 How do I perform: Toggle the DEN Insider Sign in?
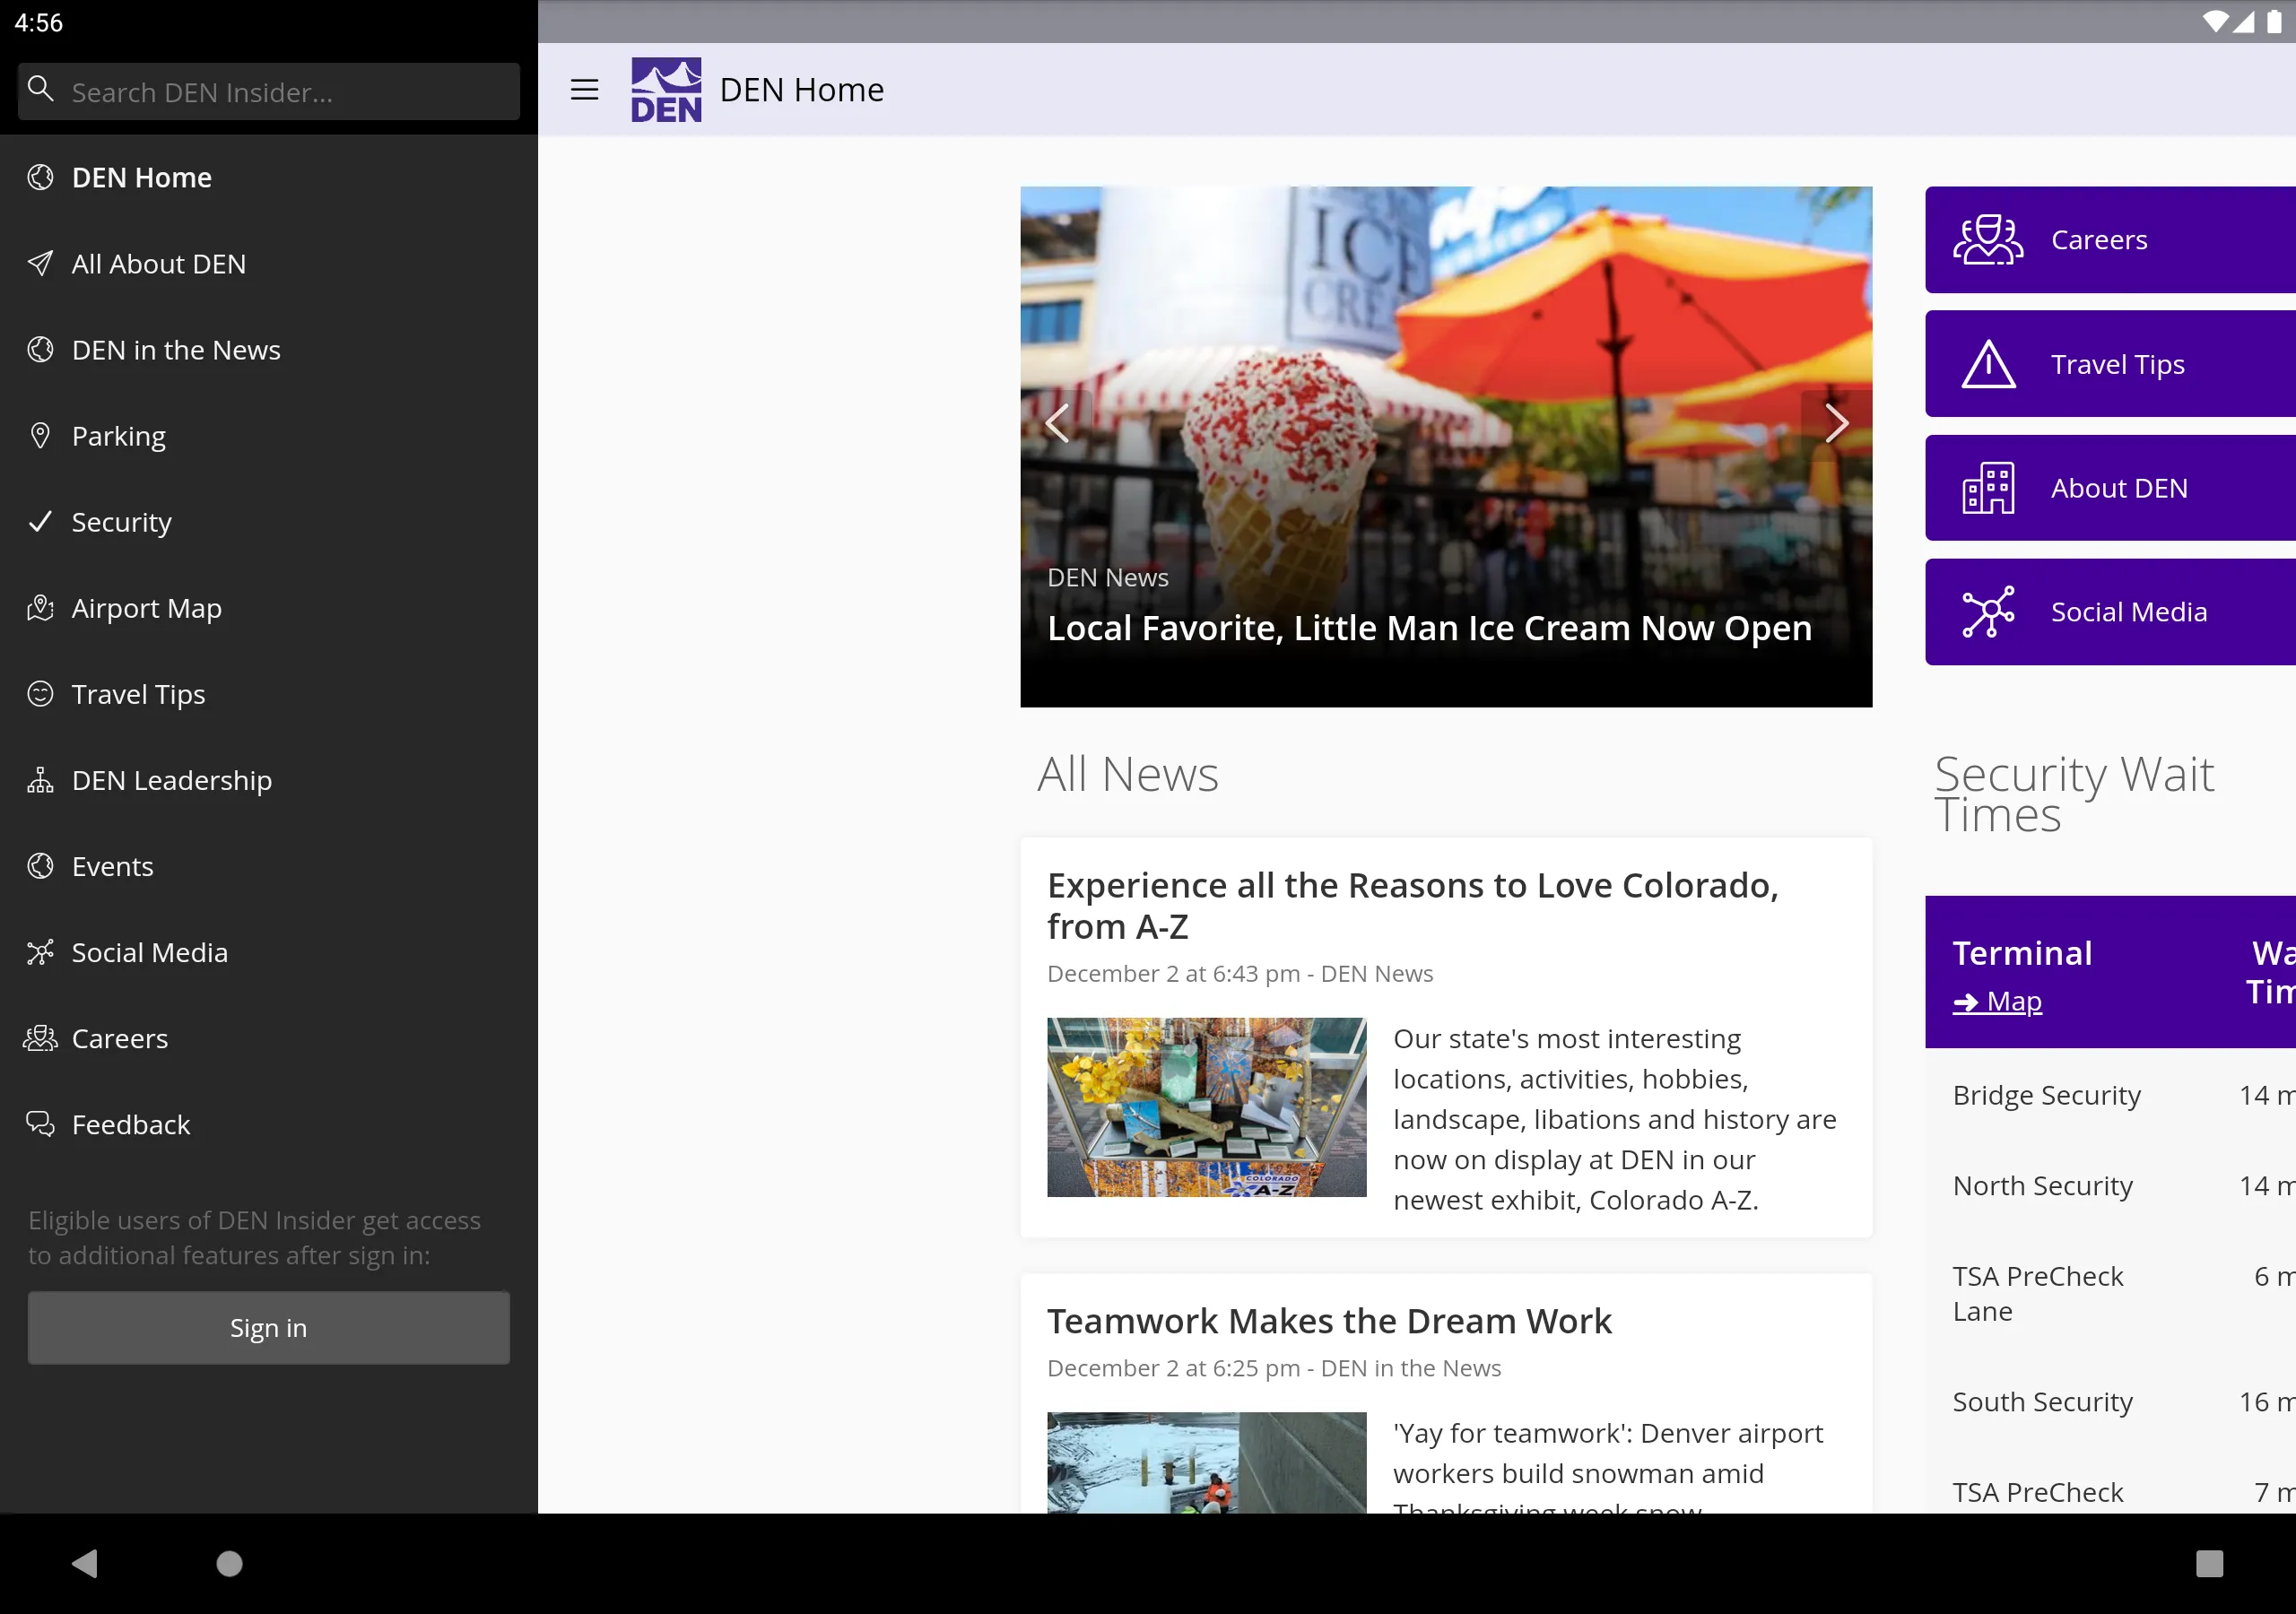tap(267, 1328)
